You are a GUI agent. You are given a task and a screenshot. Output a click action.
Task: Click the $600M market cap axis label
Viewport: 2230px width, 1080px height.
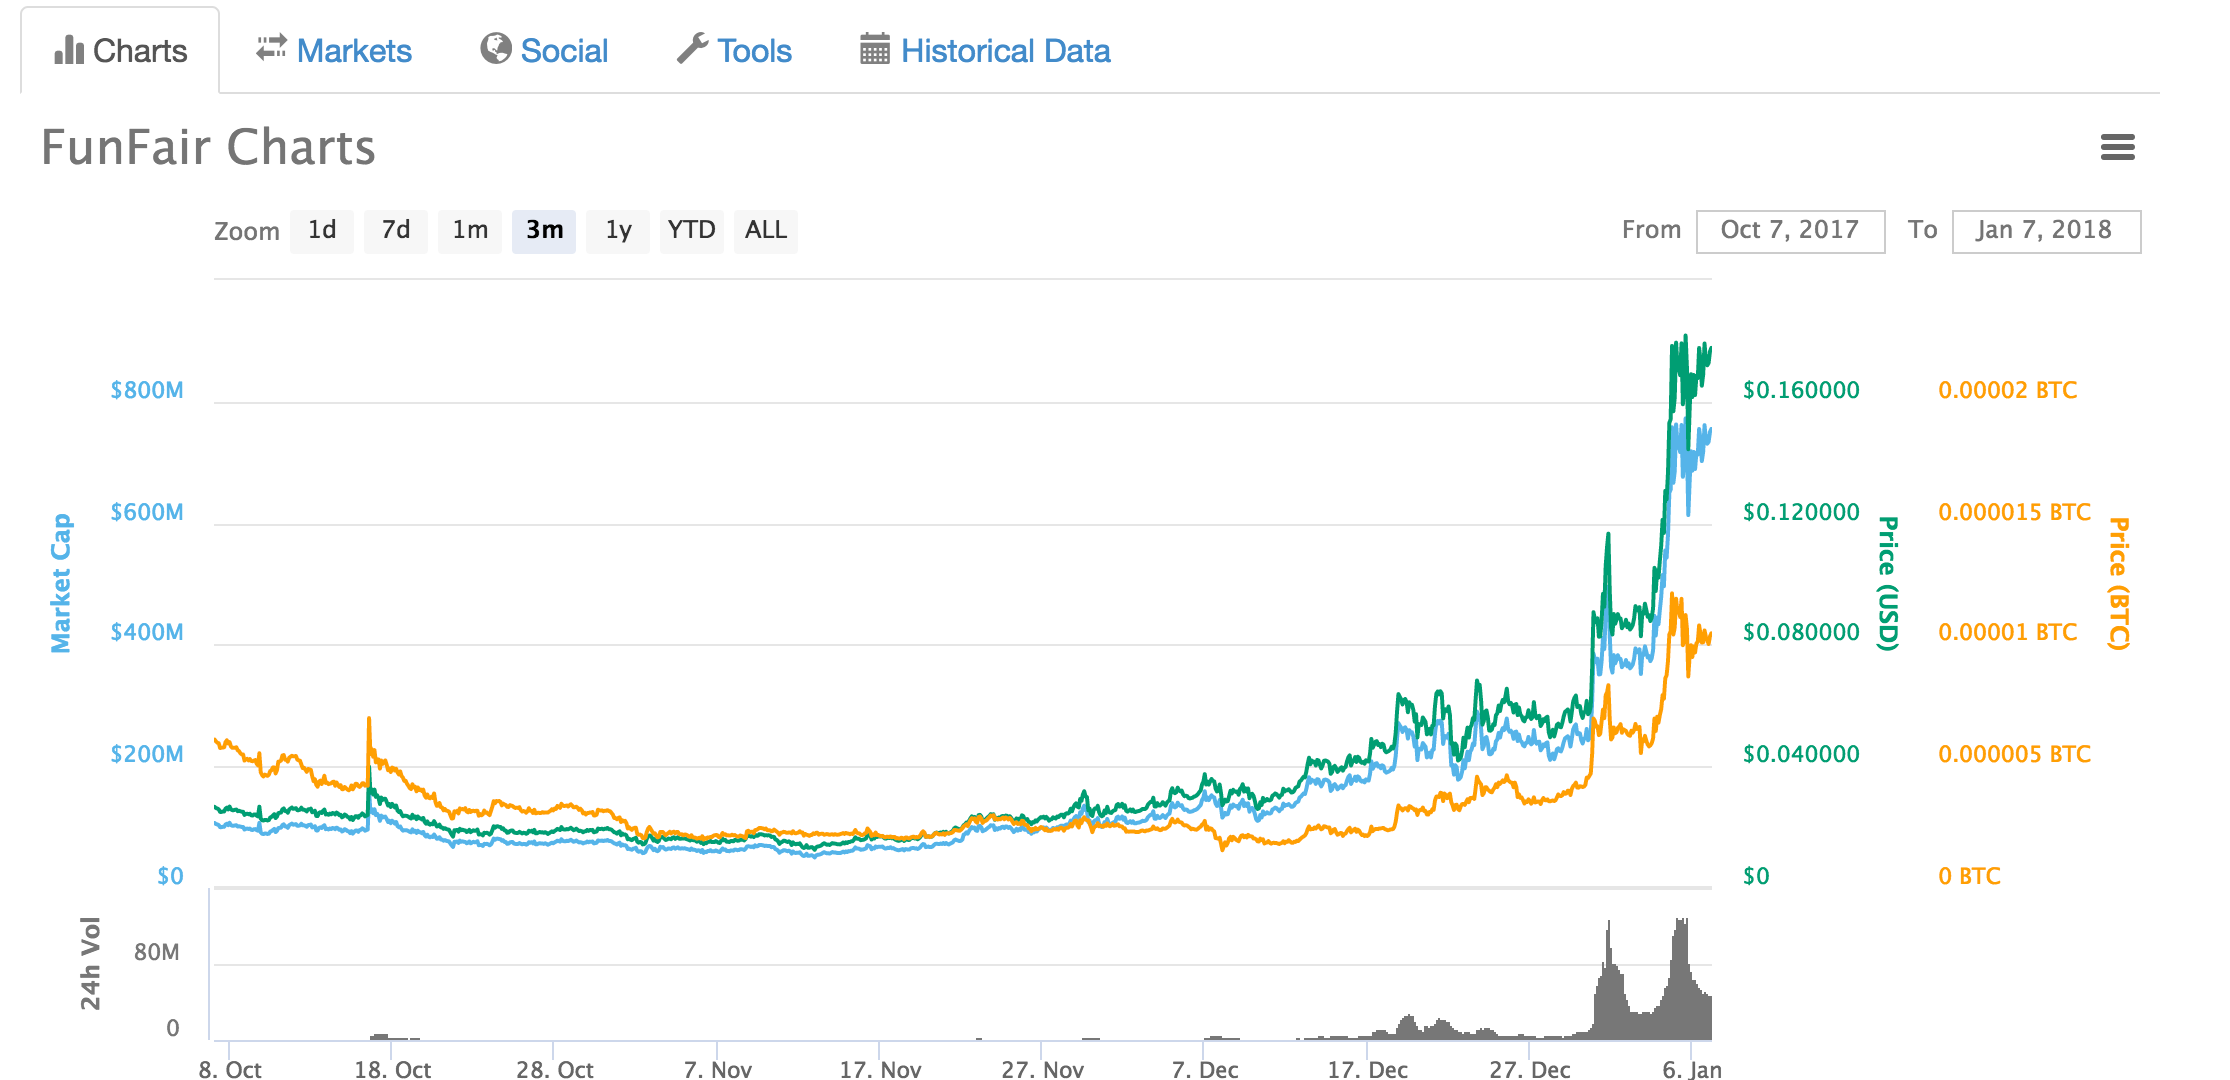tap(147, 512)
